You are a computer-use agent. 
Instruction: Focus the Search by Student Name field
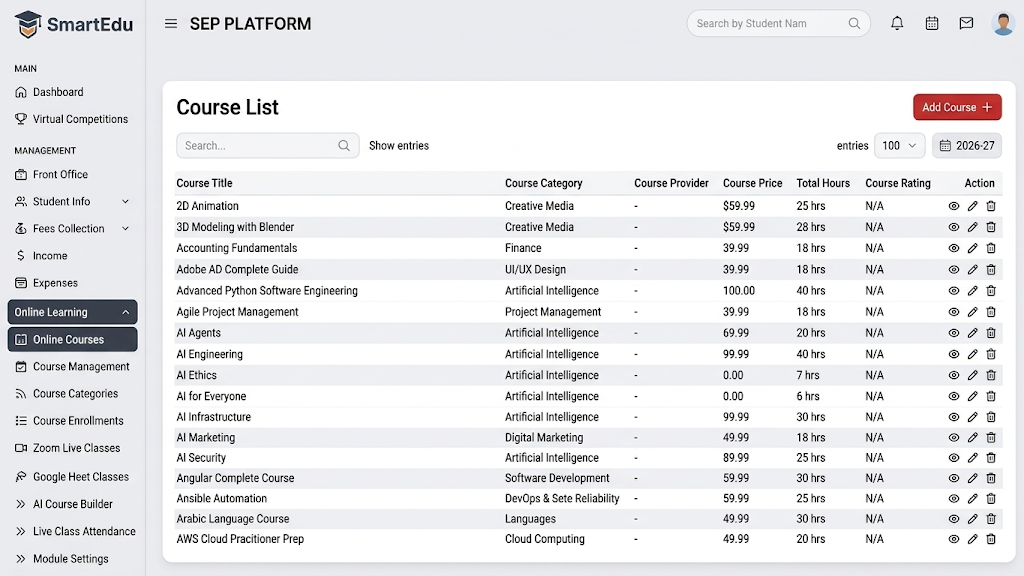[778, 24]
